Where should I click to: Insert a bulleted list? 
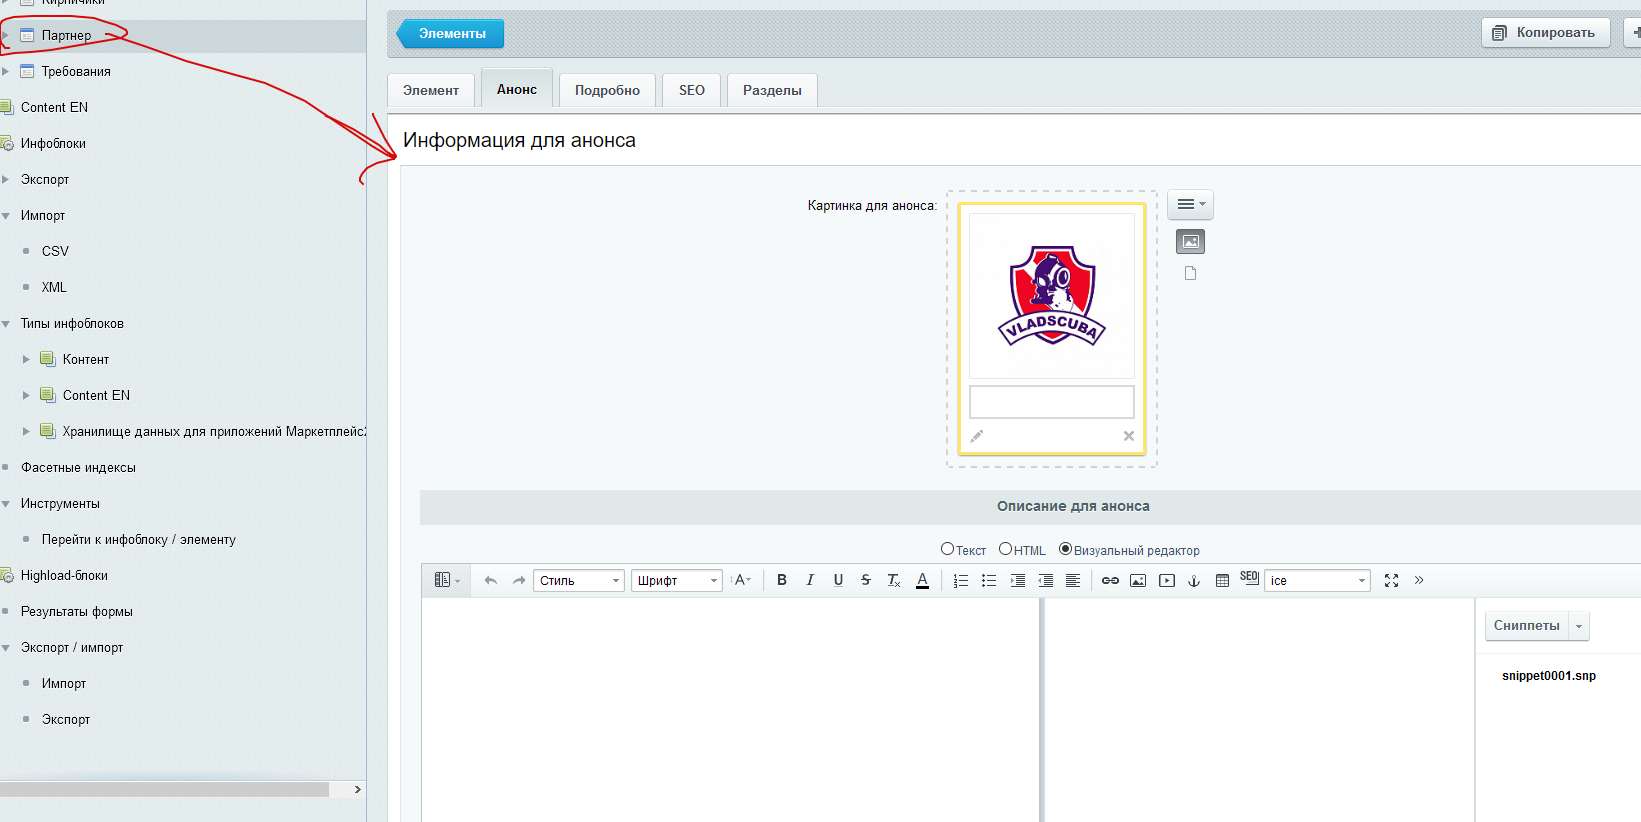pos(989,580)
